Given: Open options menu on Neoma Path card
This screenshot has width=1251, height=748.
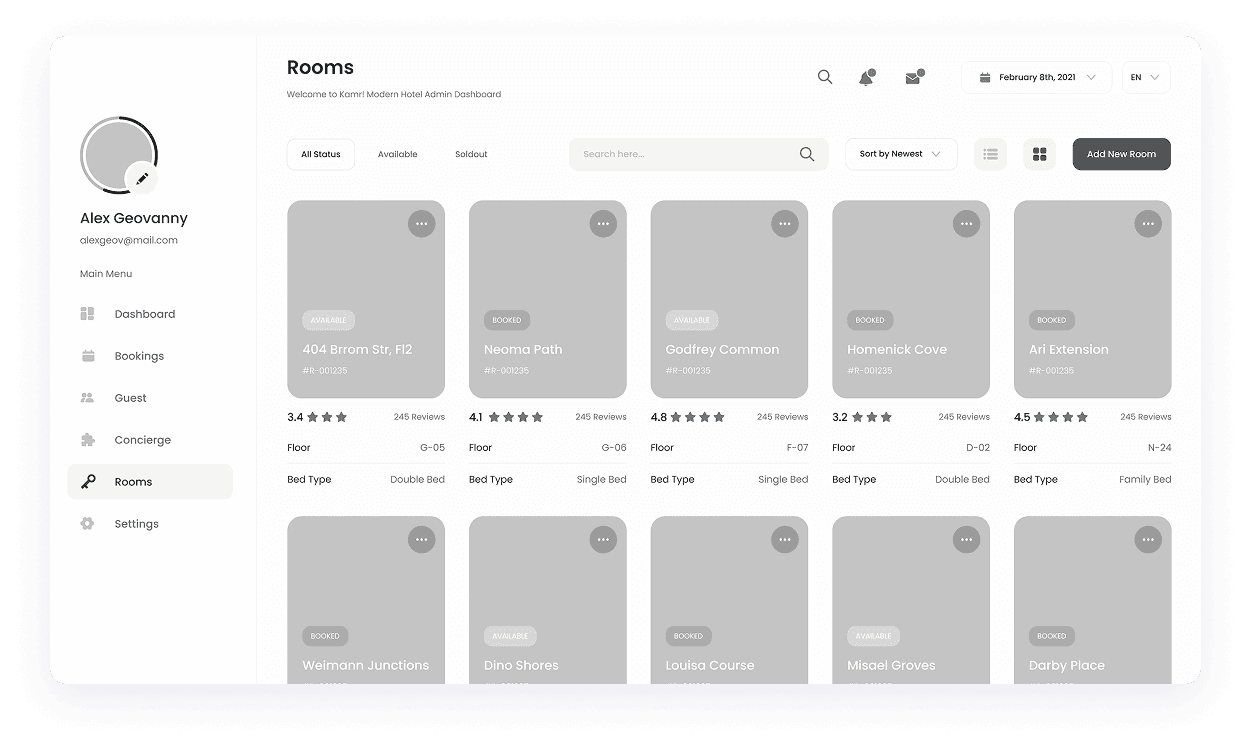Looking at the screenshot, I should (x=603, y=224).
